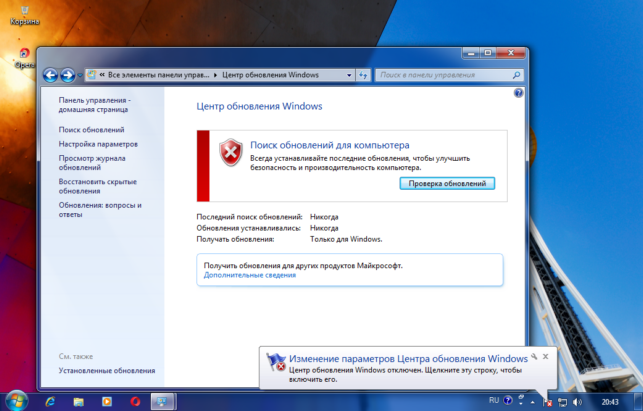Open 'Обновления: вопросы и ответы'
Screen dimensions: 643x411
click(x=100, y=210)
